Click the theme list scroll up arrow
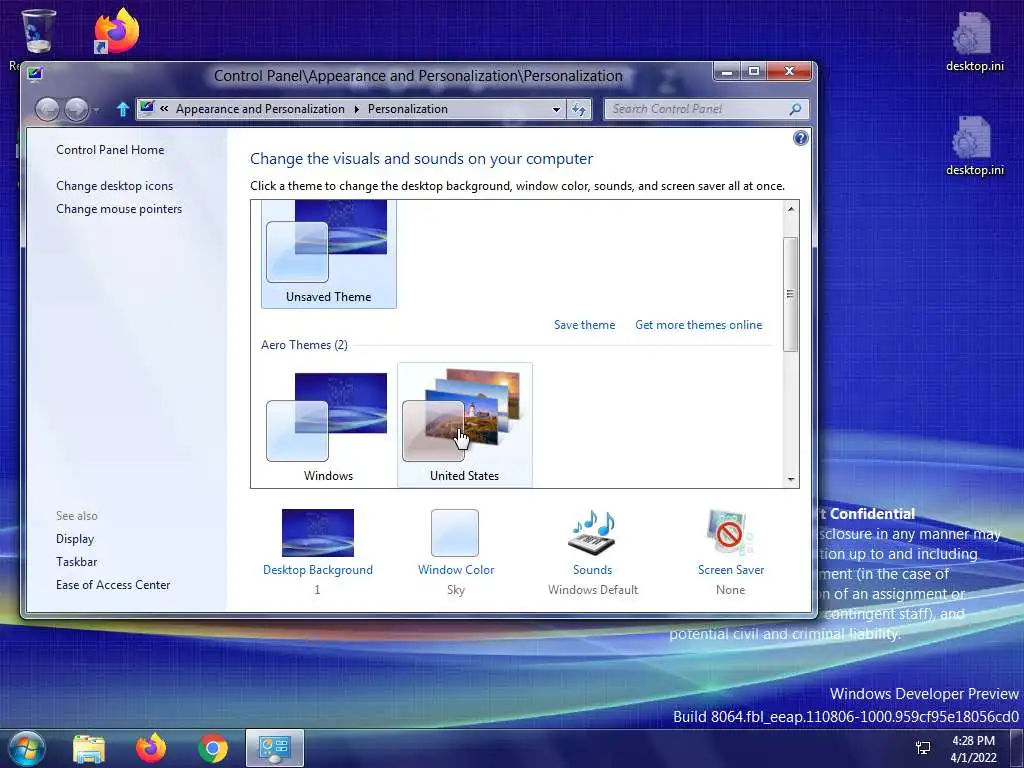The image size is (1024, 768). pyautogui.click(x=791, y=209)
